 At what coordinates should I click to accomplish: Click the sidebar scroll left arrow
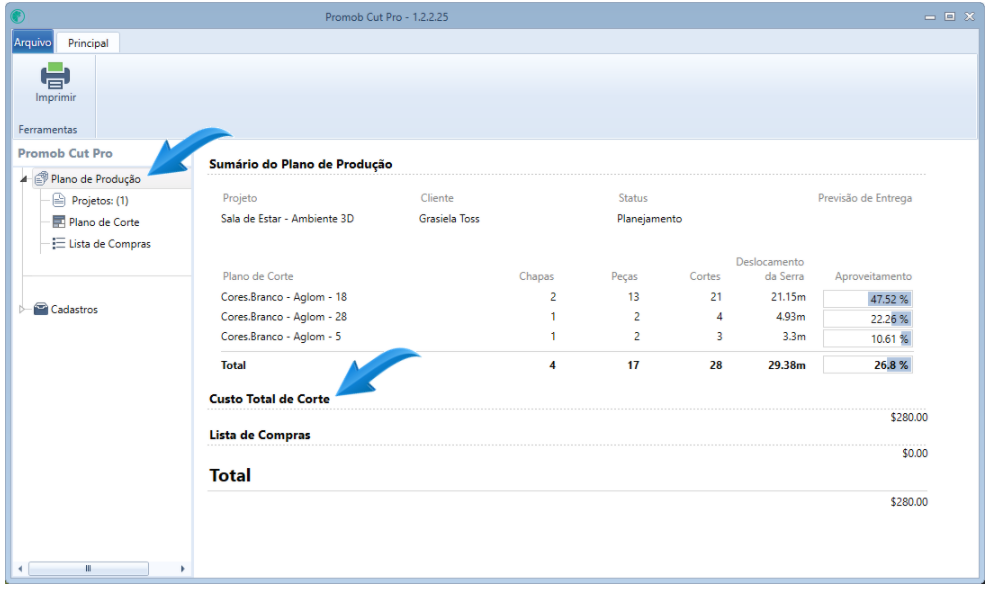click(x=19, y=568)
